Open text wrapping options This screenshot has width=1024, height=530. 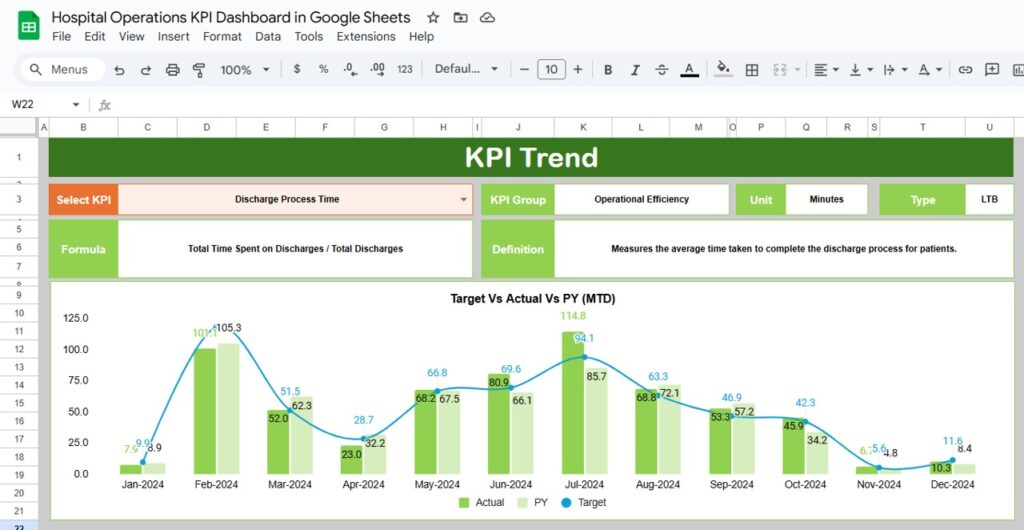pos(895,70)
